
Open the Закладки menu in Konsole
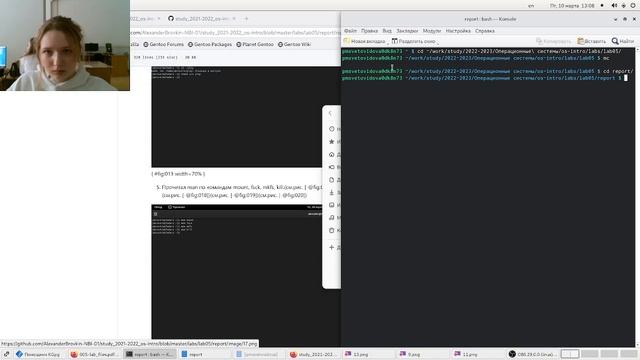point(407,31)
